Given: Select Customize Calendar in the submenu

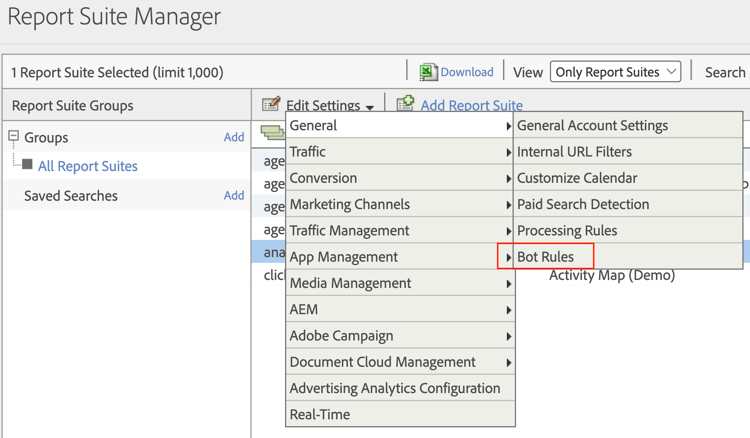Looking at the screenshot, I should coord(577,178).
